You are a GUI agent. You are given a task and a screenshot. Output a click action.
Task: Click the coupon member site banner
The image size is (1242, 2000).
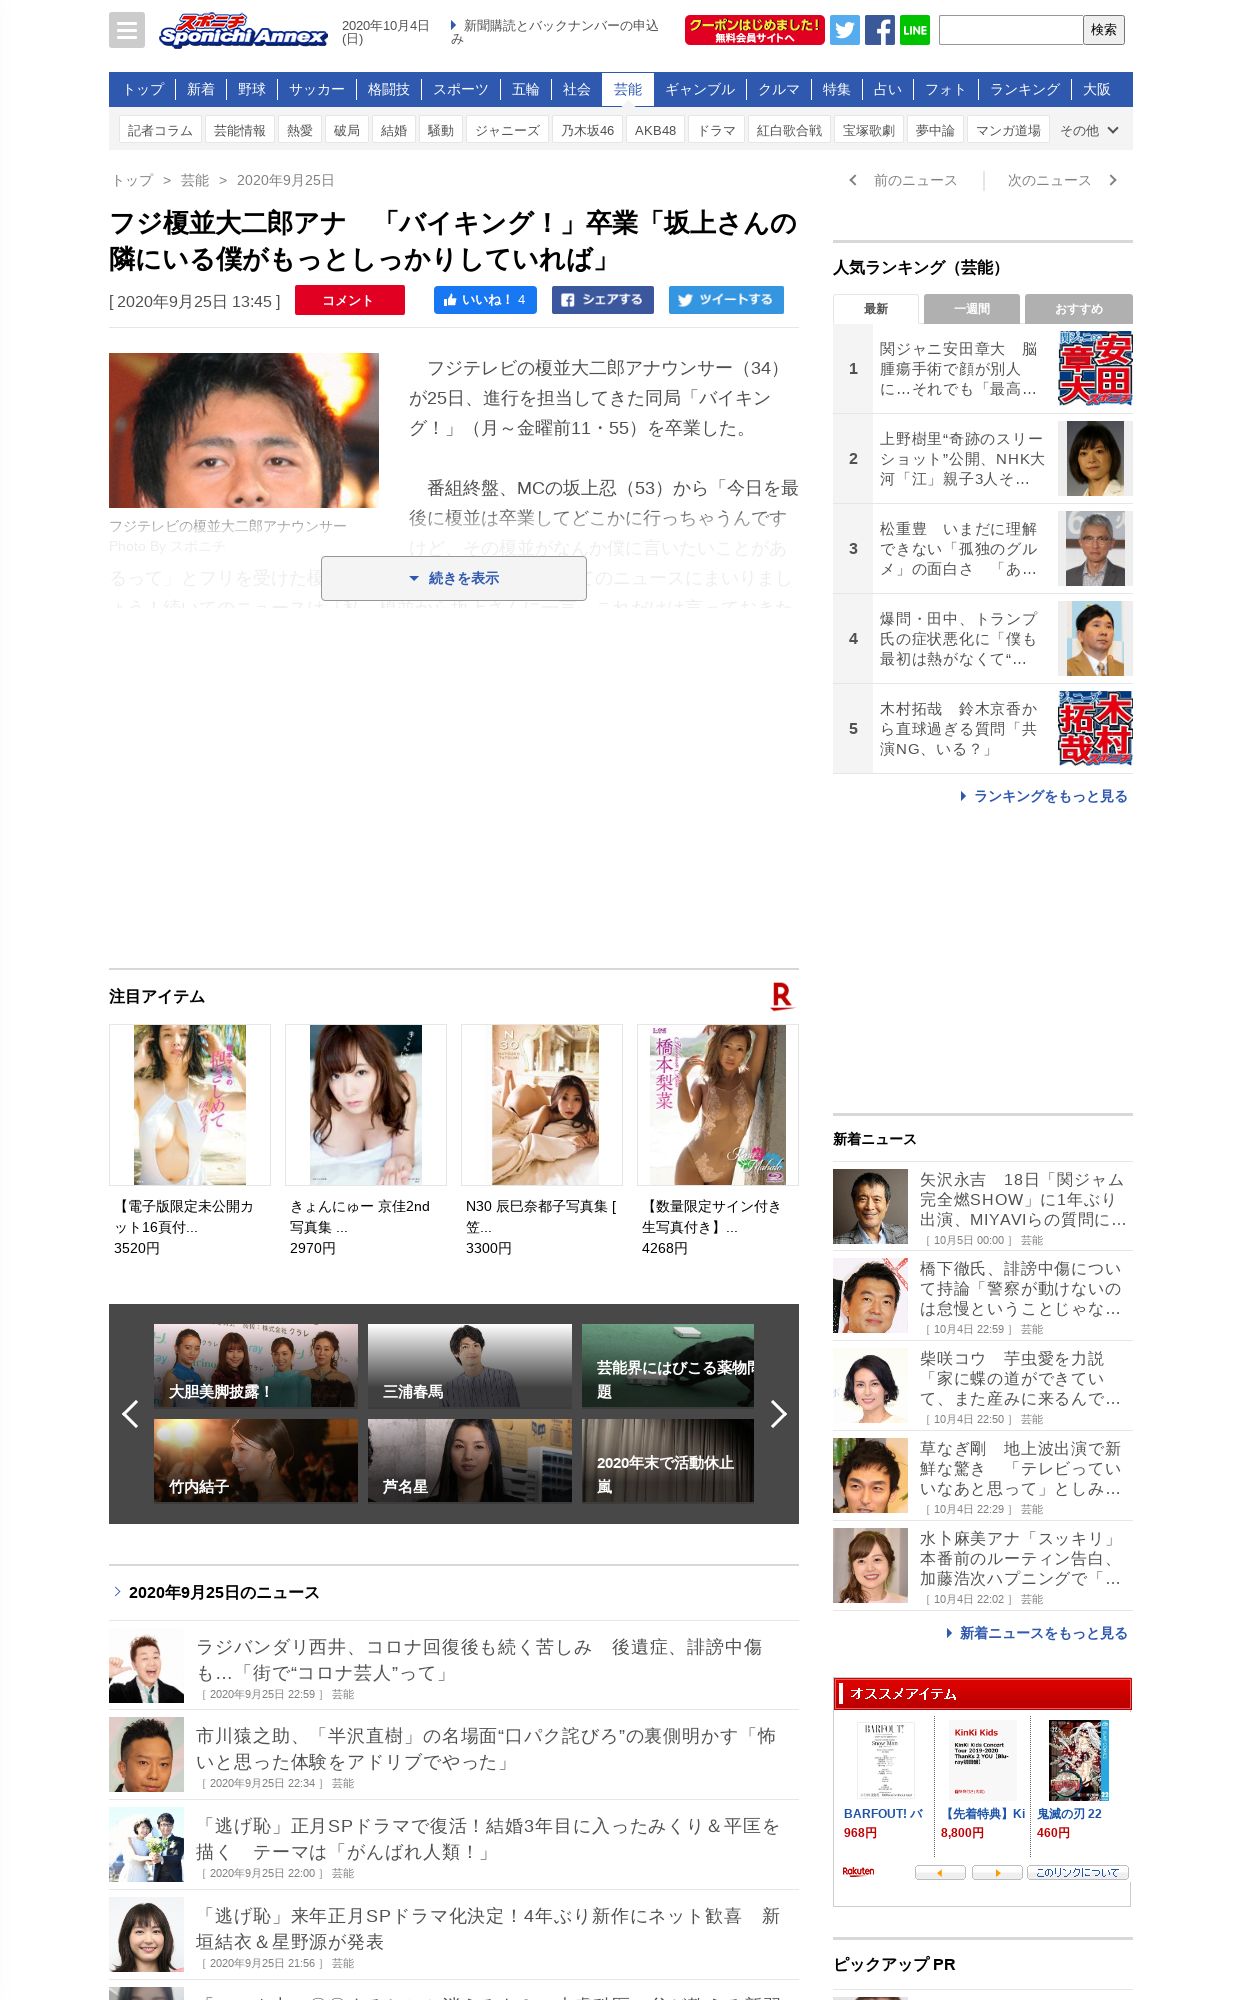(x=755, y=30)
